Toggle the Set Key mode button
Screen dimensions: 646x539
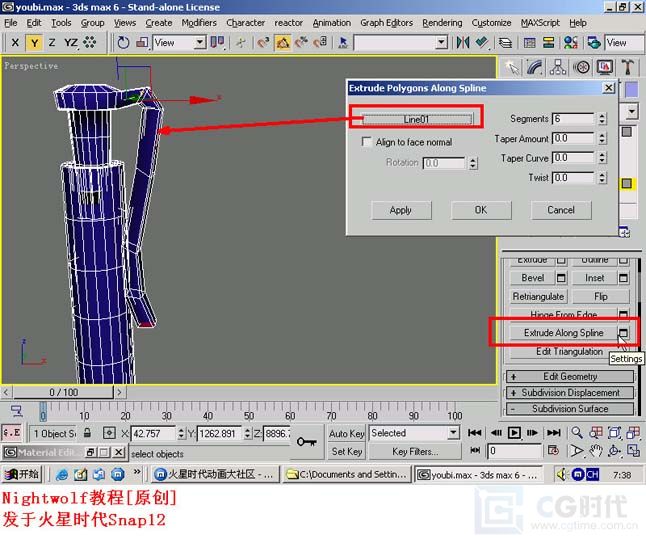(346, 452)
